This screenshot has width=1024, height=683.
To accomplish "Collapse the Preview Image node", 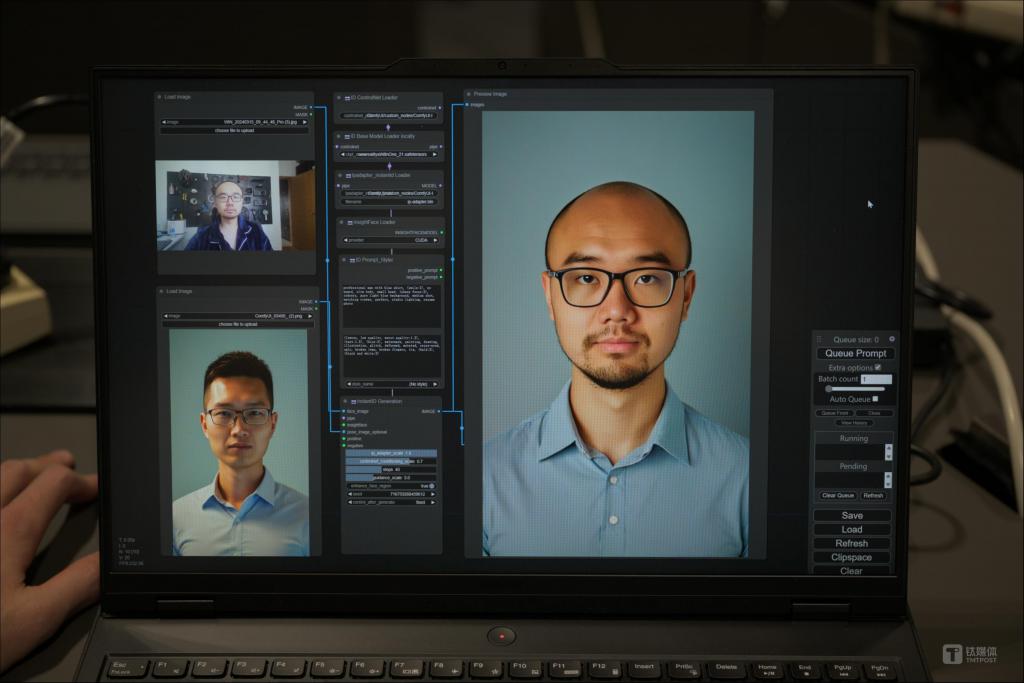I will coord(468,94).
